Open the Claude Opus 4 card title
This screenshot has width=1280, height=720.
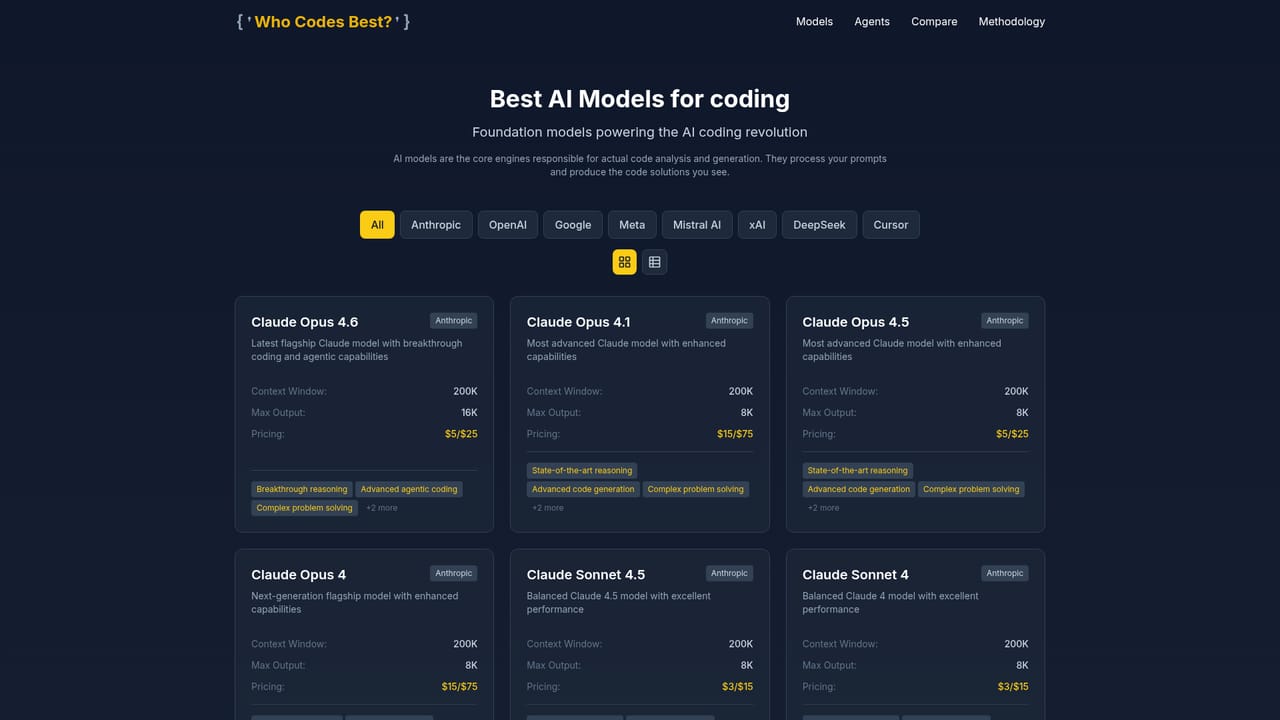[299, 575]
